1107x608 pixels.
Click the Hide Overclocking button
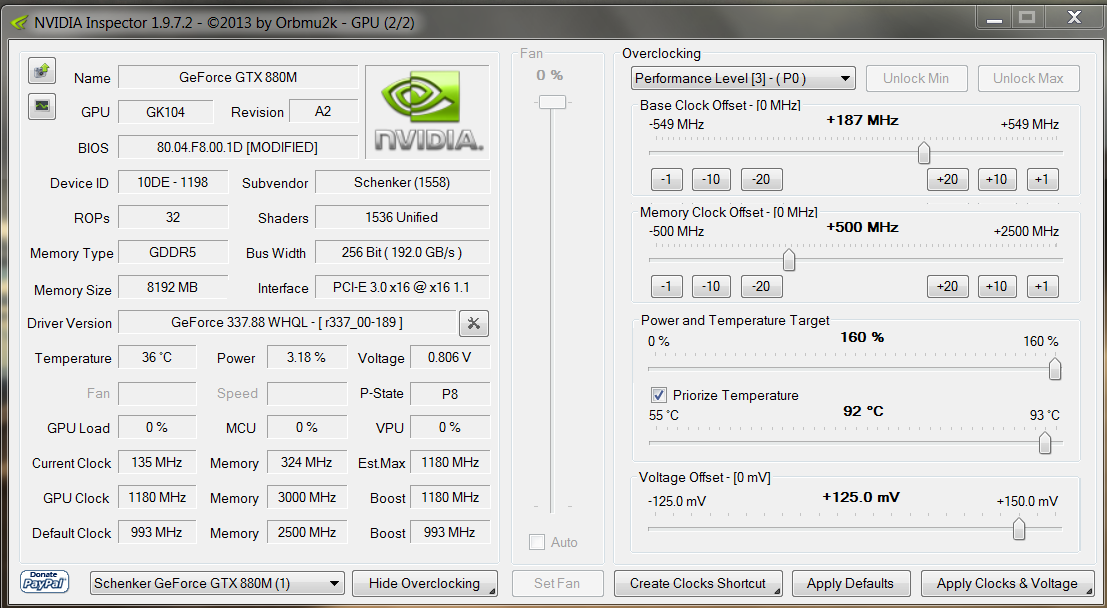[x=424, y=583]
